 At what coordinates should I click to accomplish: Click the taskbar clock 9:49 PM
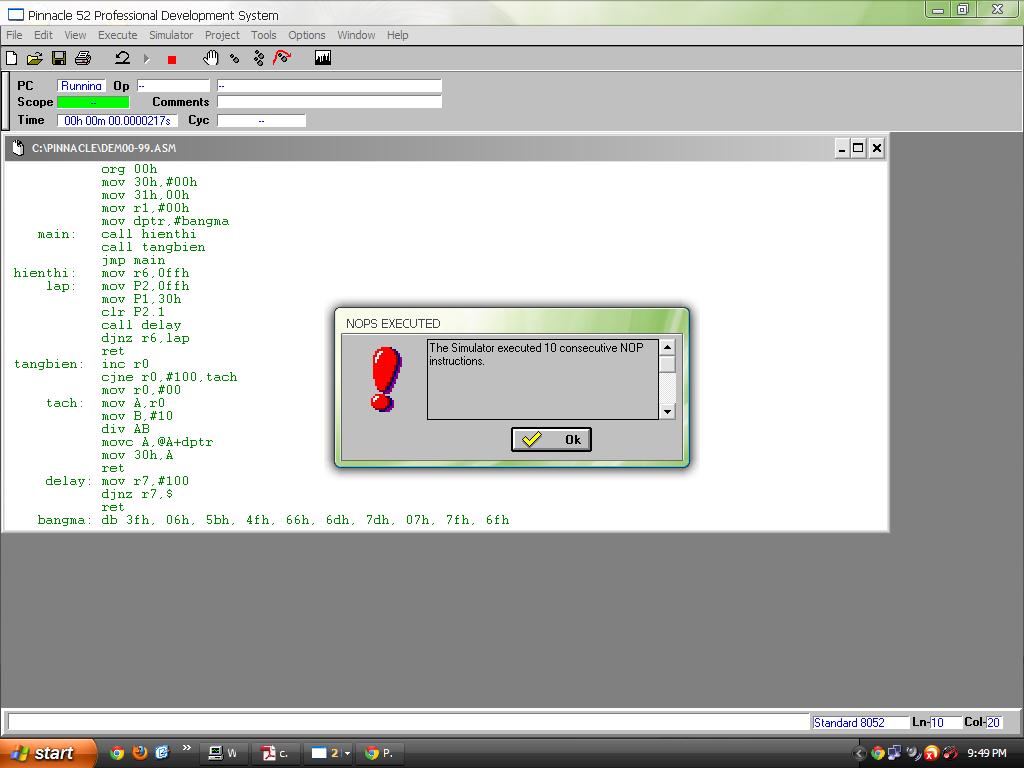point(987,753)
